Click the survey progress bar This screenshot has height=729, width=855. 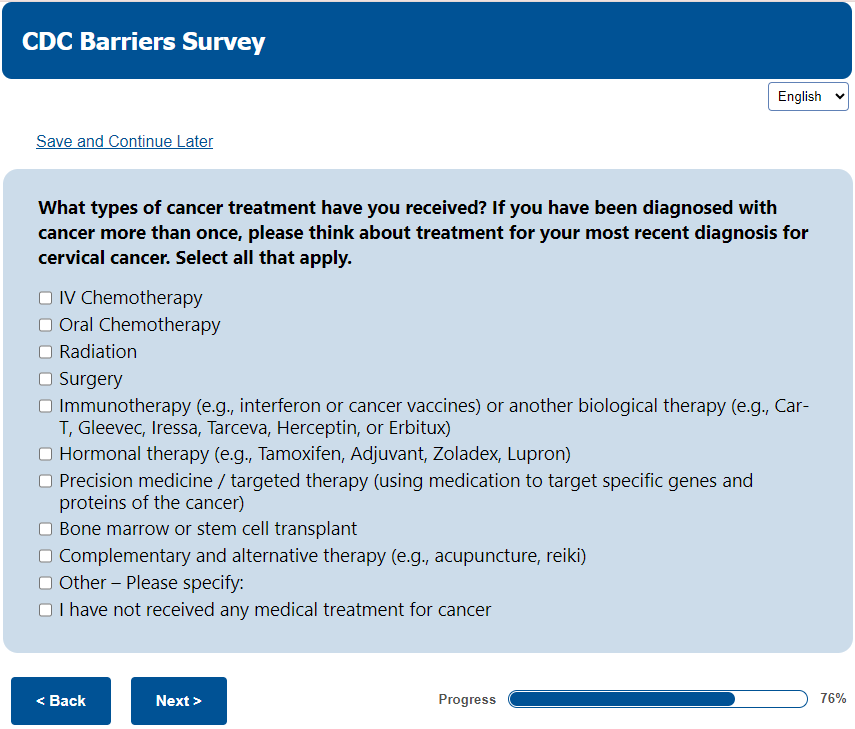[x=657, y=699]
